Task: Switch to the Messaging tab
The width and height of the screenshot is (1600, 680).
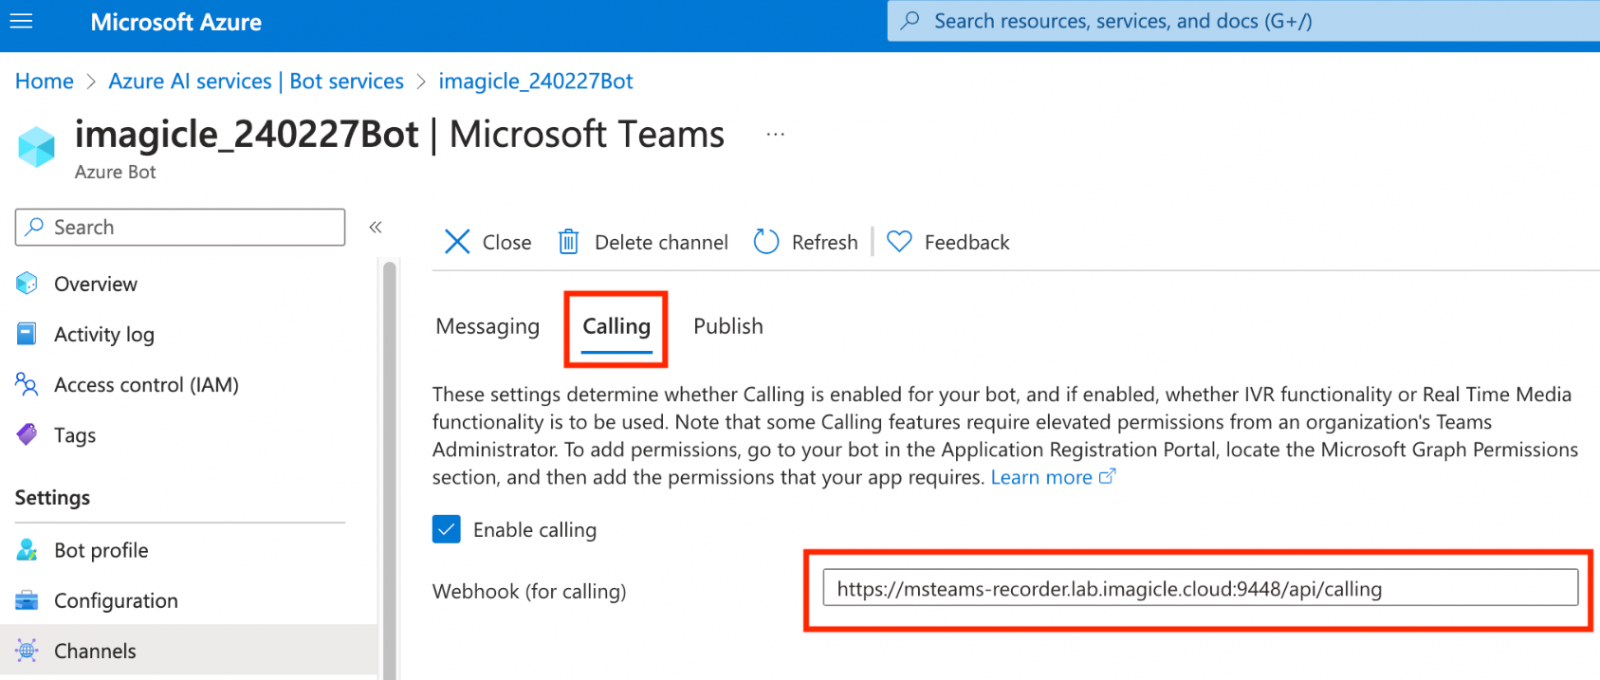Action: click(487, 326)
